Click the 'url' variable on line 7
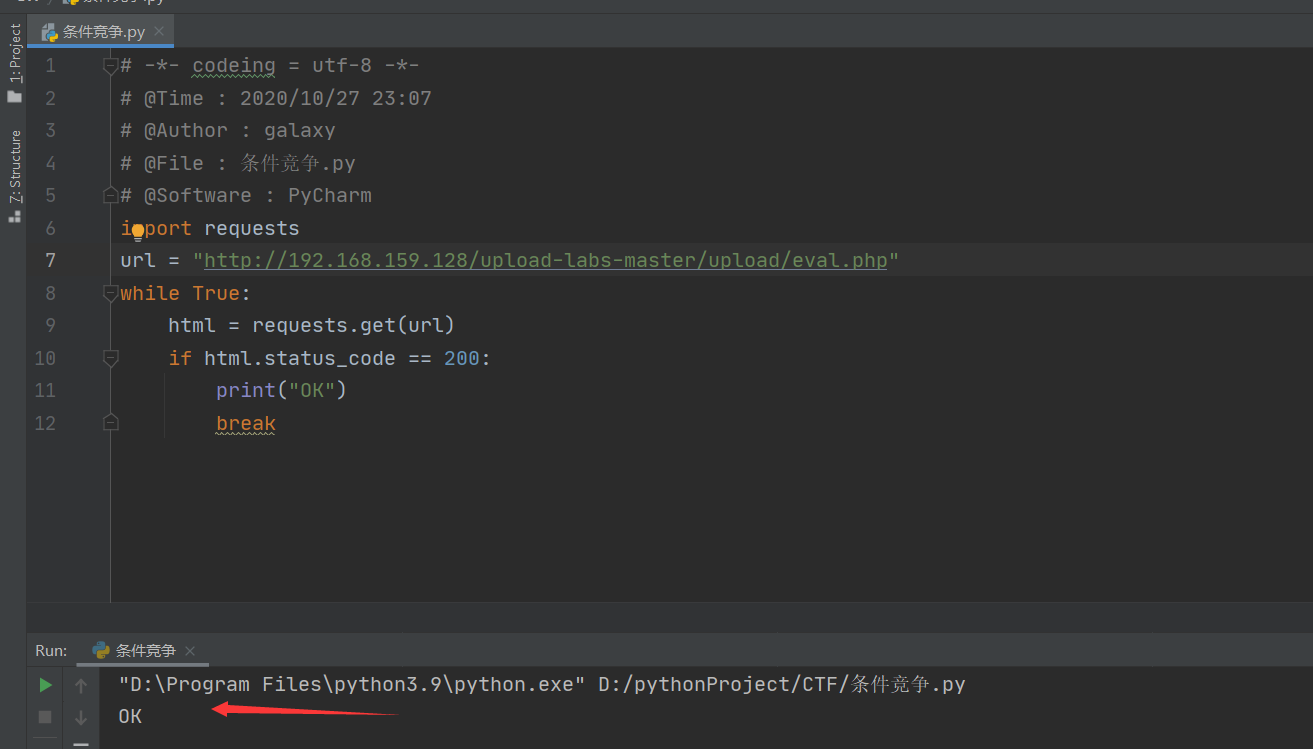This screenshot has width=1313, height=749. tap(138, 260)
